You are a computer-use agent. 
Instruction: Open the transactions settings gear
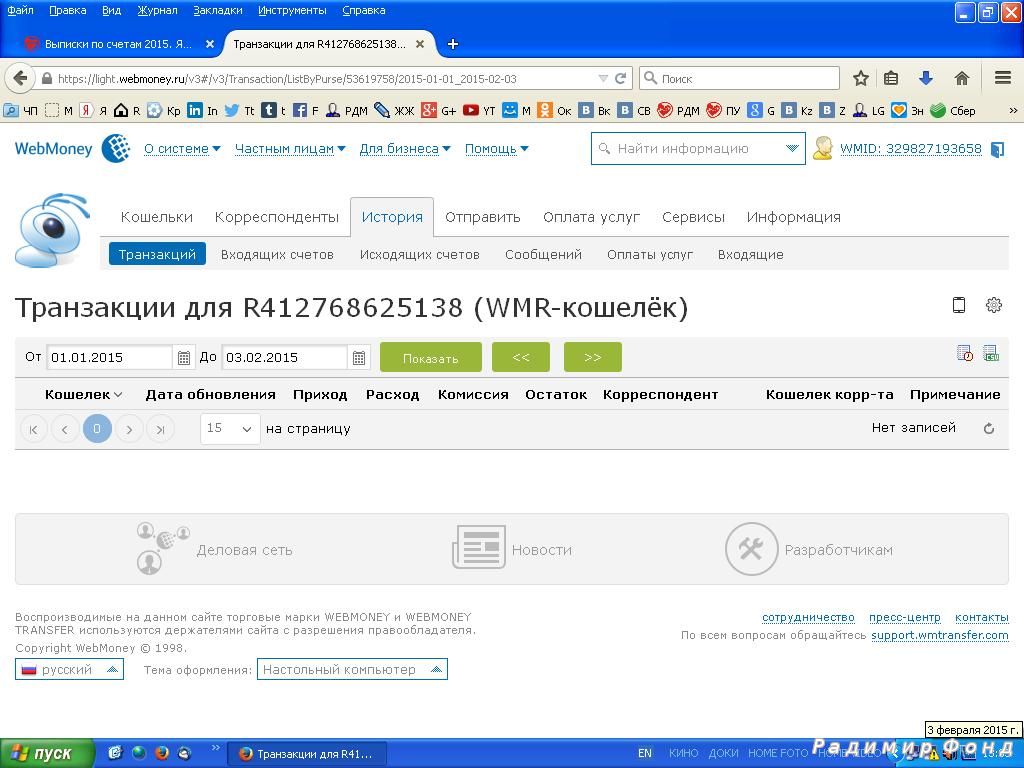(x=993, y=304)
